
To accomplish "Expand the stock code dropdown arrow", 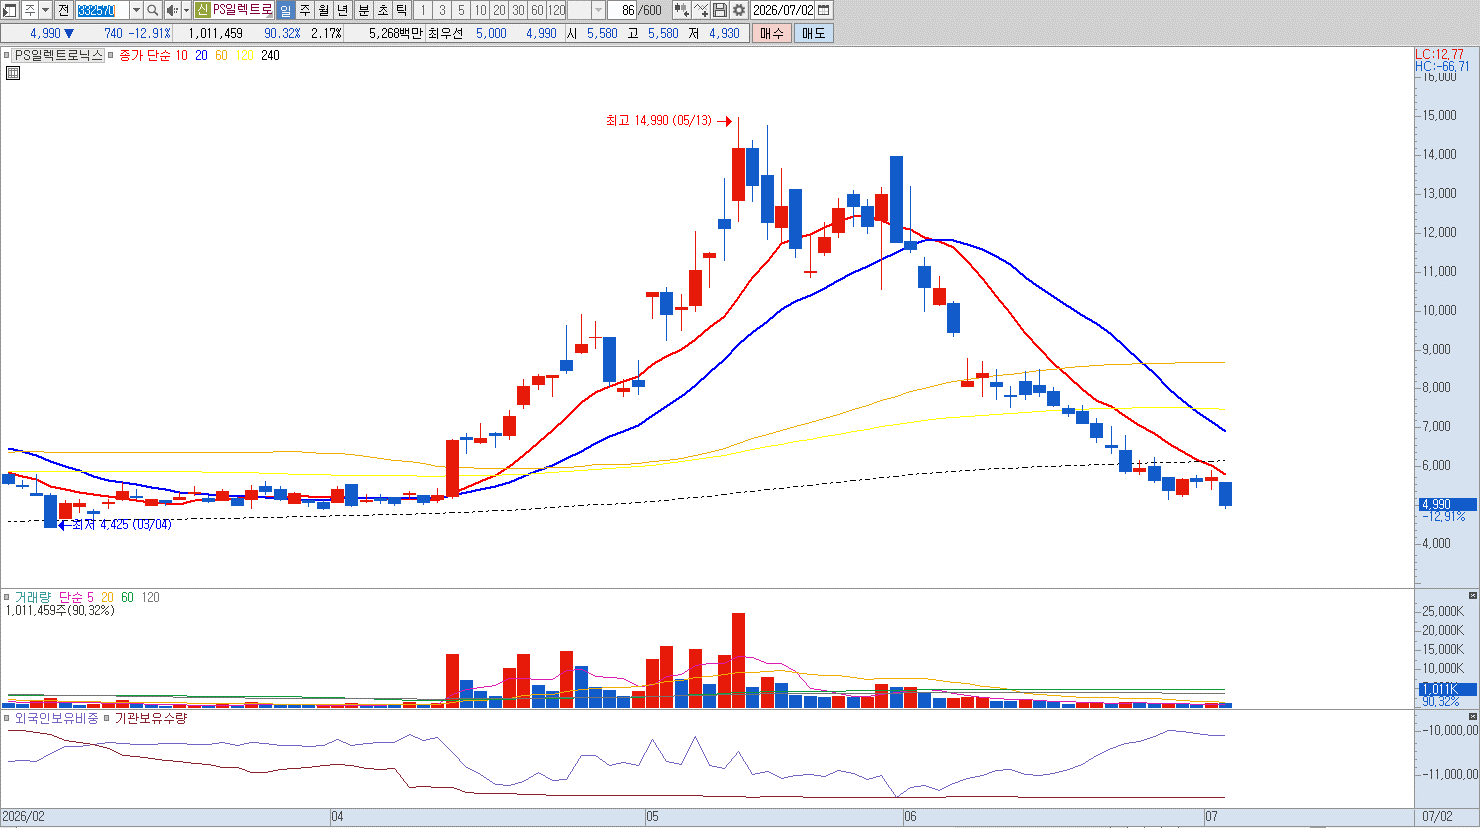I will pyautogui.click(x=136, y=10).
